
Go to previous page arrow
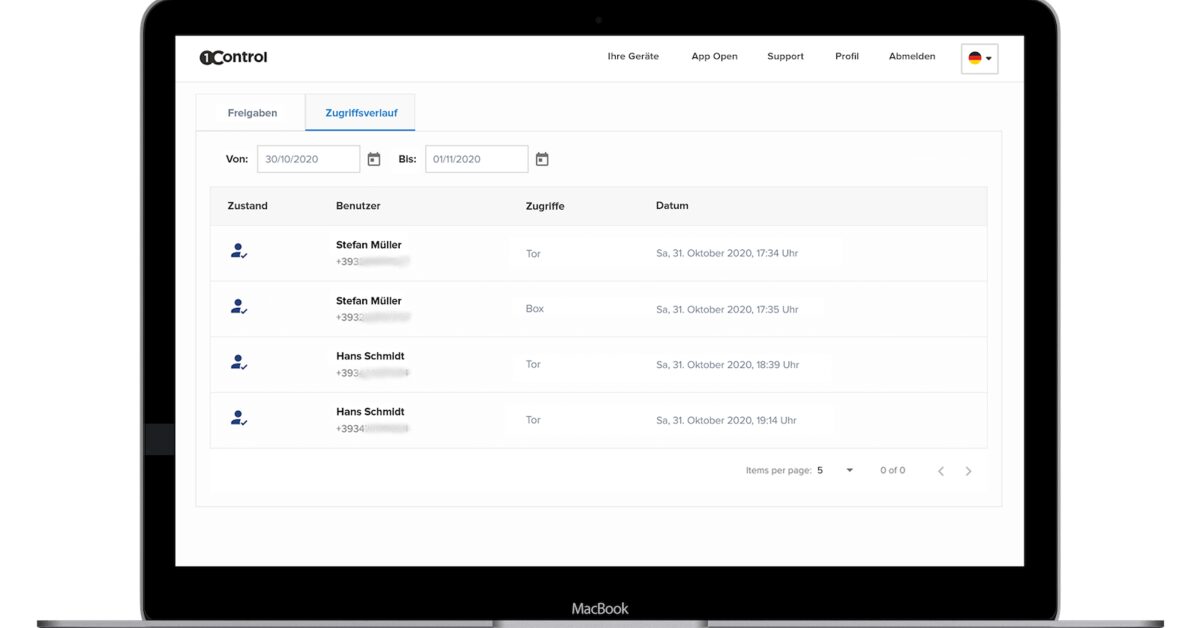coord(940,471)
